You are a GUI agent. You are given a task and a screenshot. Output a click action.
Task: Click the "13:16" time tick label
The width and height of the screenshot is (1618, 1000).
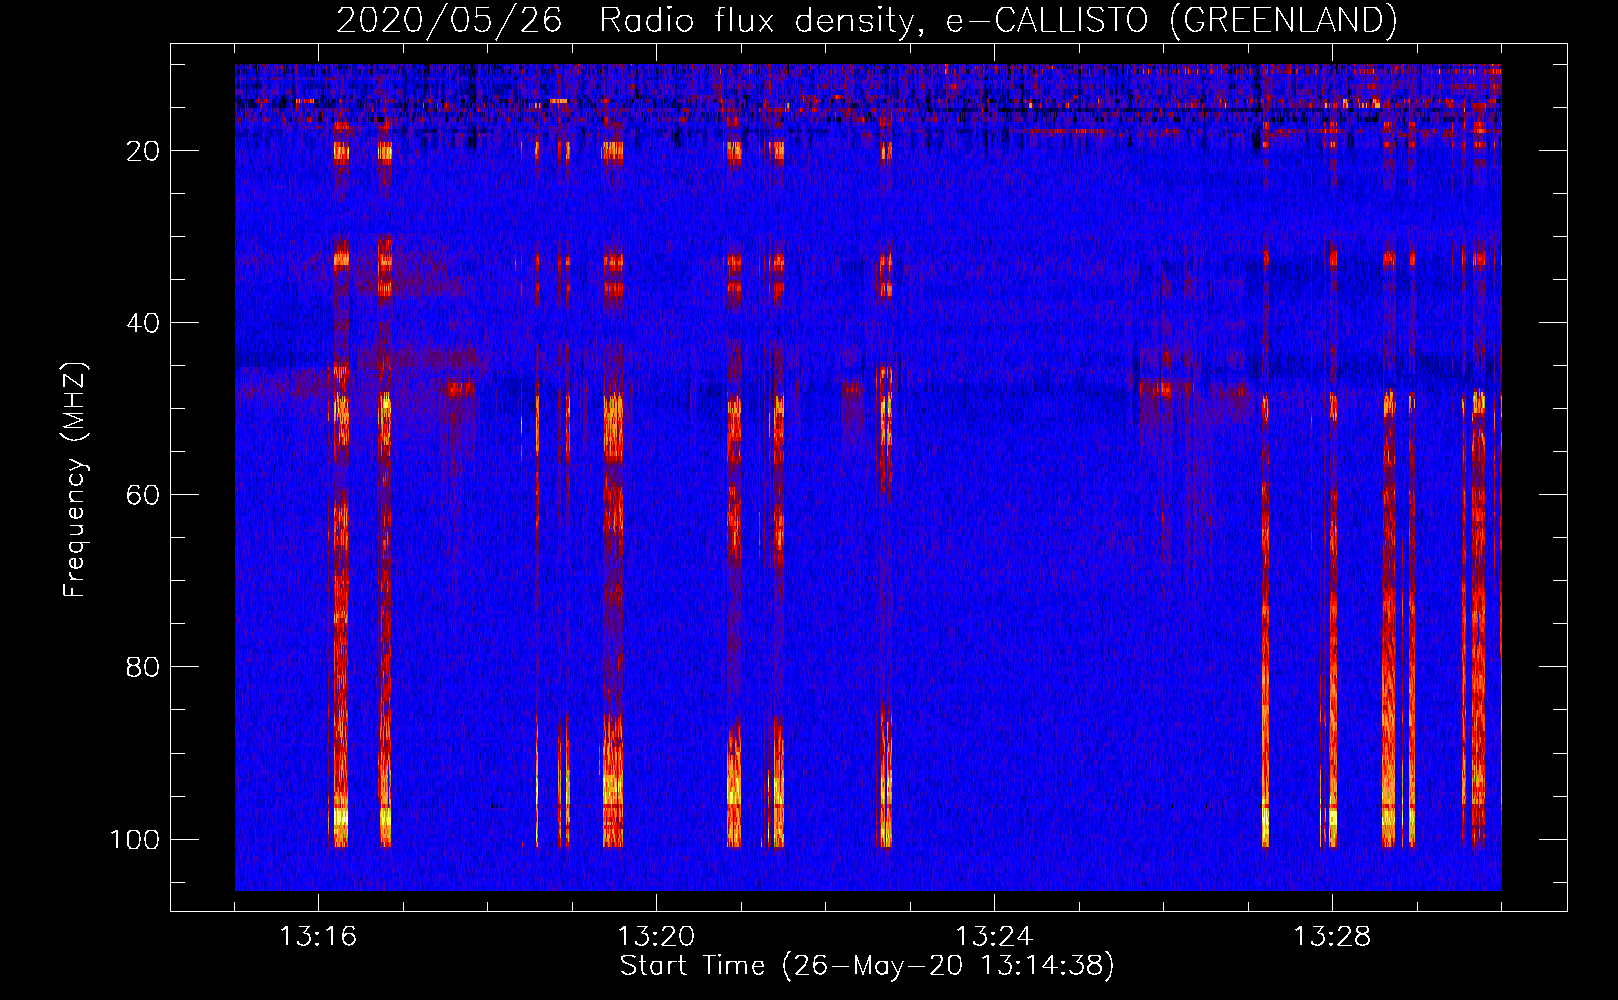point(318,937)
